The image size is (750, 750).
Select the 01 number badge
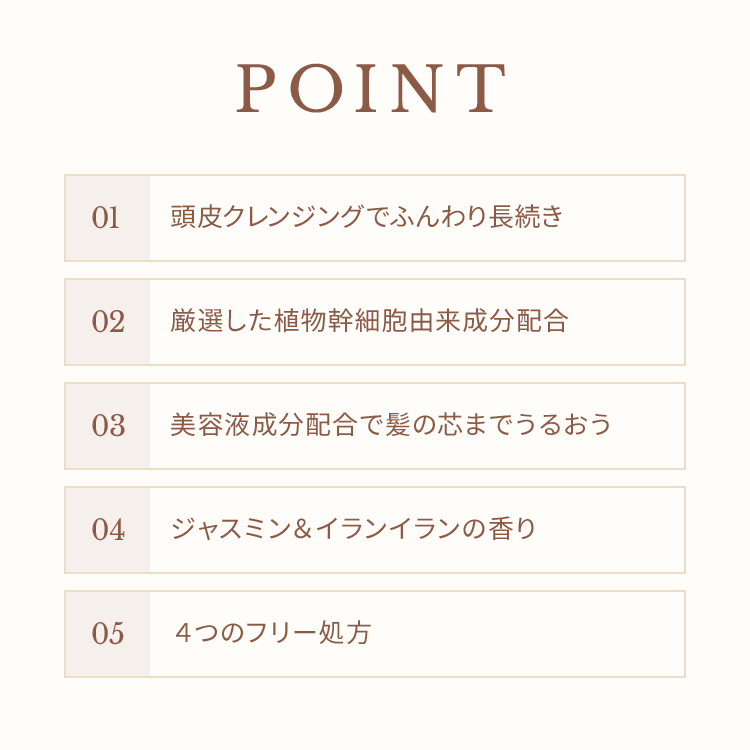click(x=108, y=218)
